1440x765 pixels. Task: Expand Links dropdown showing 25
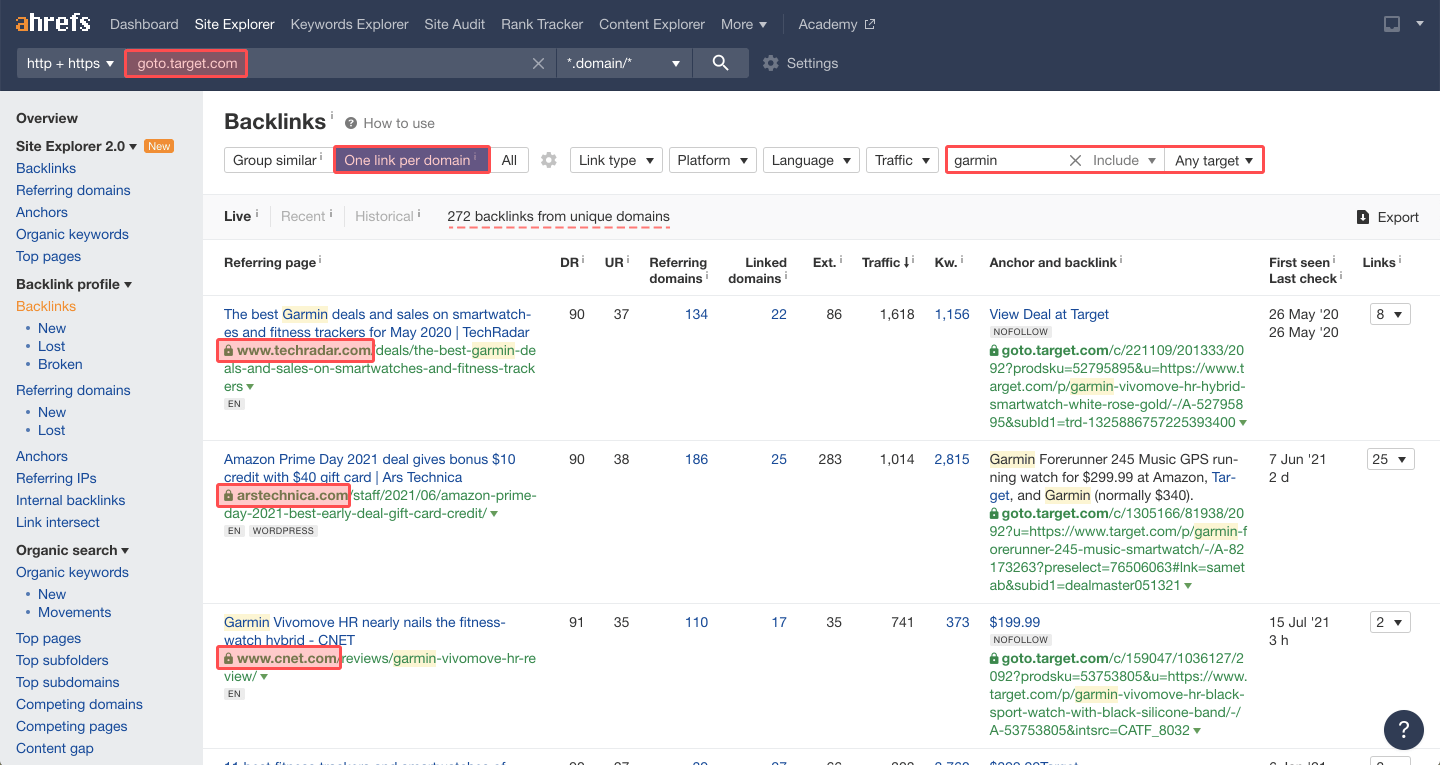pyautogui.click(x=1391, y=459)
